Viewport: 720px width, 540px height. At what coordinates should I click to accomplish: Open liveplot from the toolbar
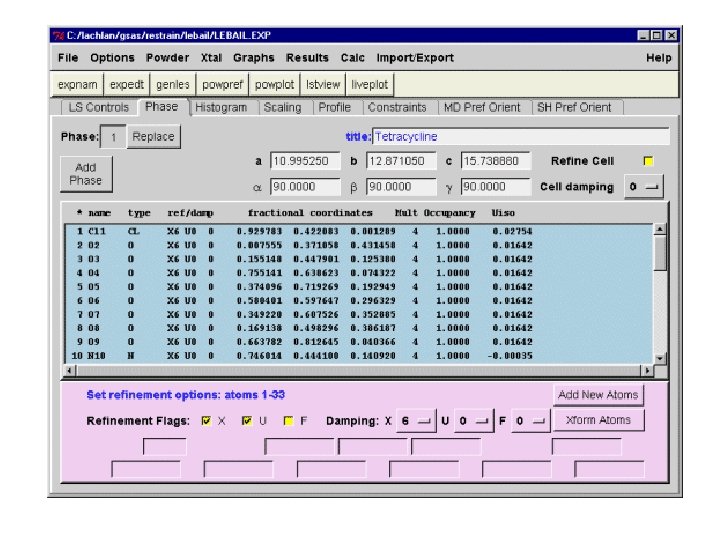click(370, 85)
